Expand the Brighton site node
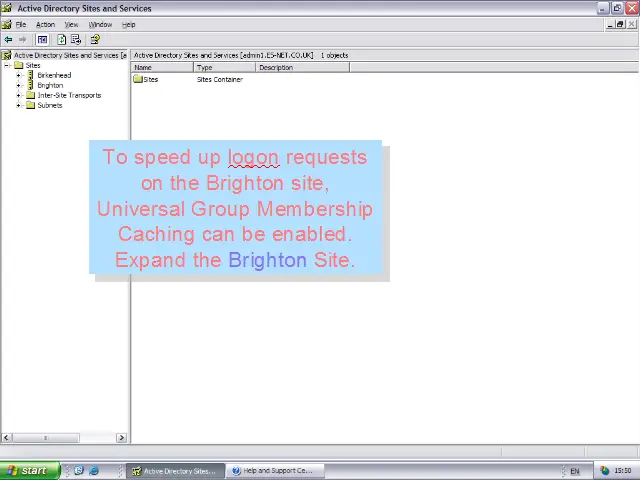This screenshot has width=640, height=480. point(18,85)
